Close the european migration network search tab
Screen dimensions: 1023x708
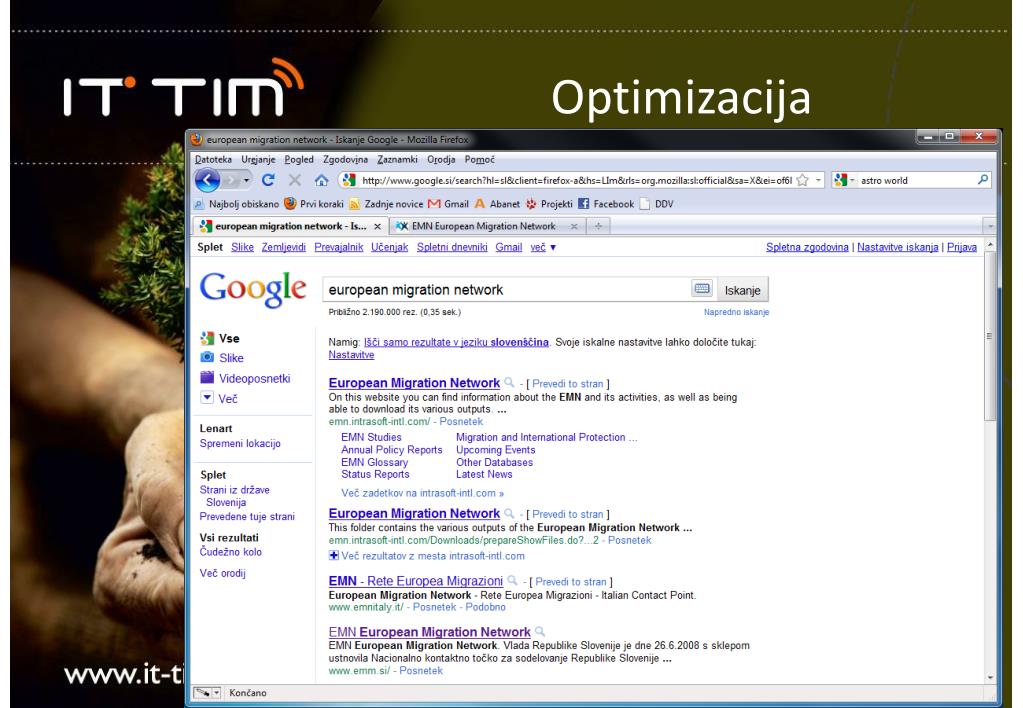(377, 226)
